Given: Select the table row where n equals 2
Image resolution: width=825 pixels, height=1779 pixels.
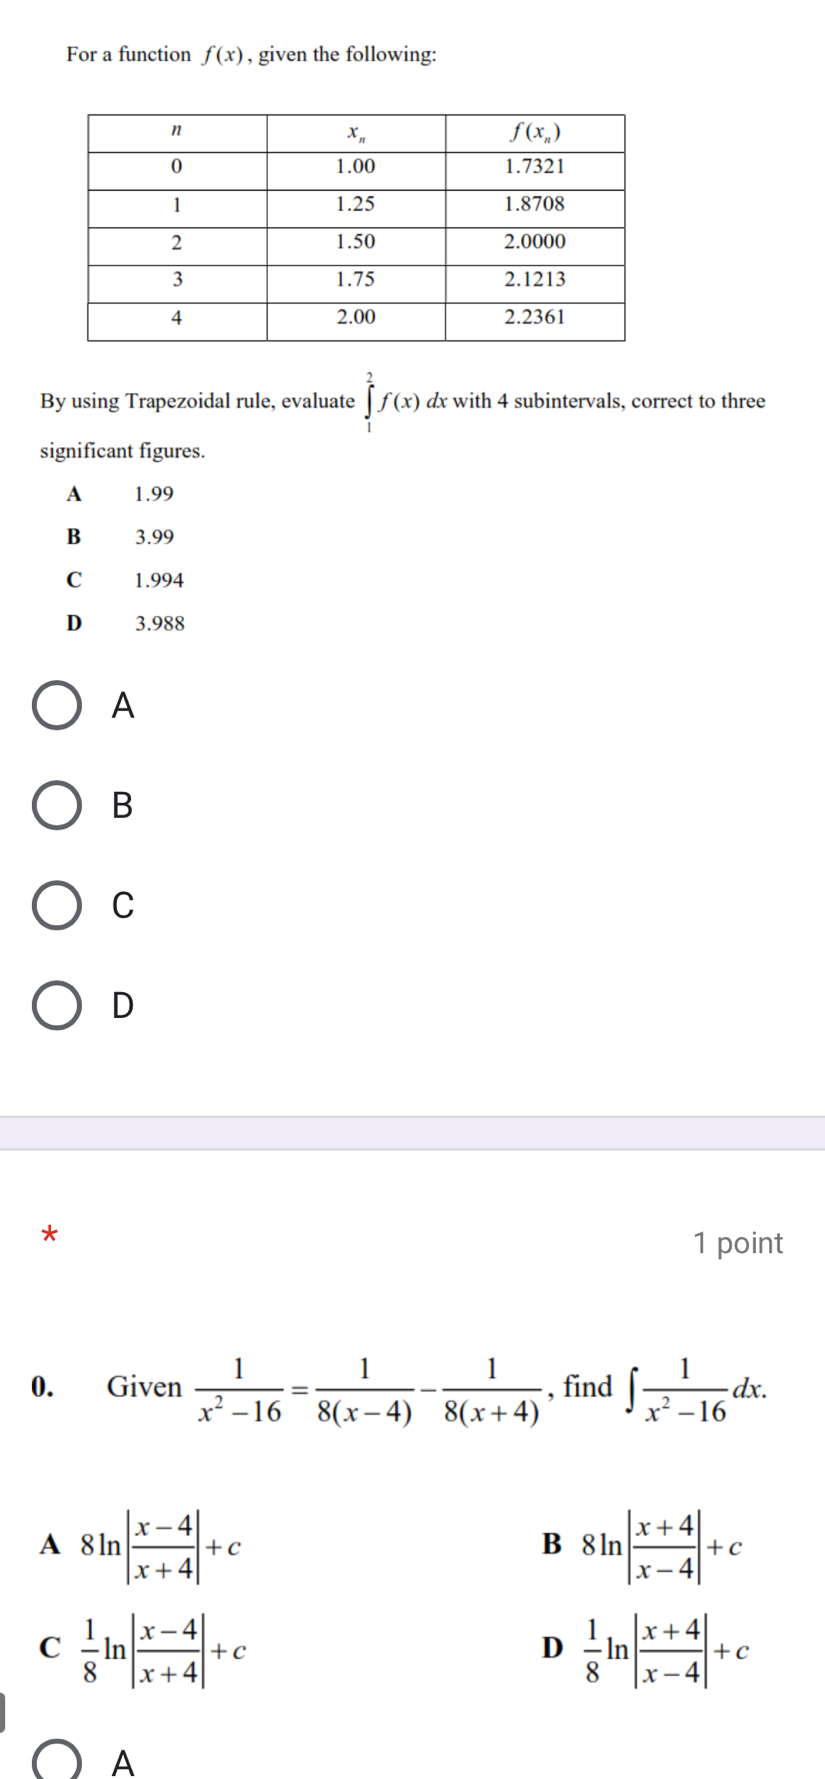Looking at the screenshot, I should [x=355, y=241].
